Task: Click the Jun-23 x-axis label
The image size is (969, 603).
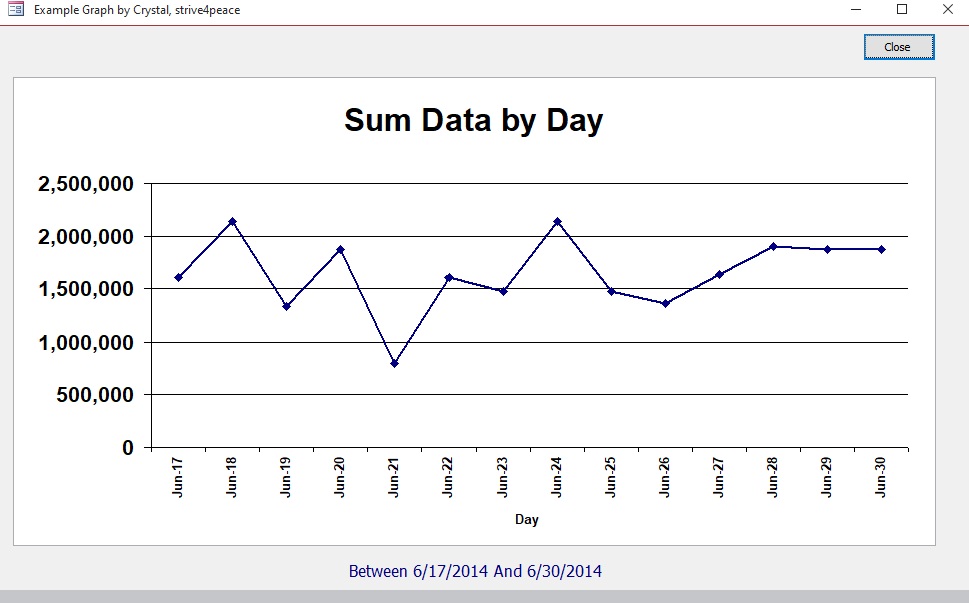Action: click(502, 477)
